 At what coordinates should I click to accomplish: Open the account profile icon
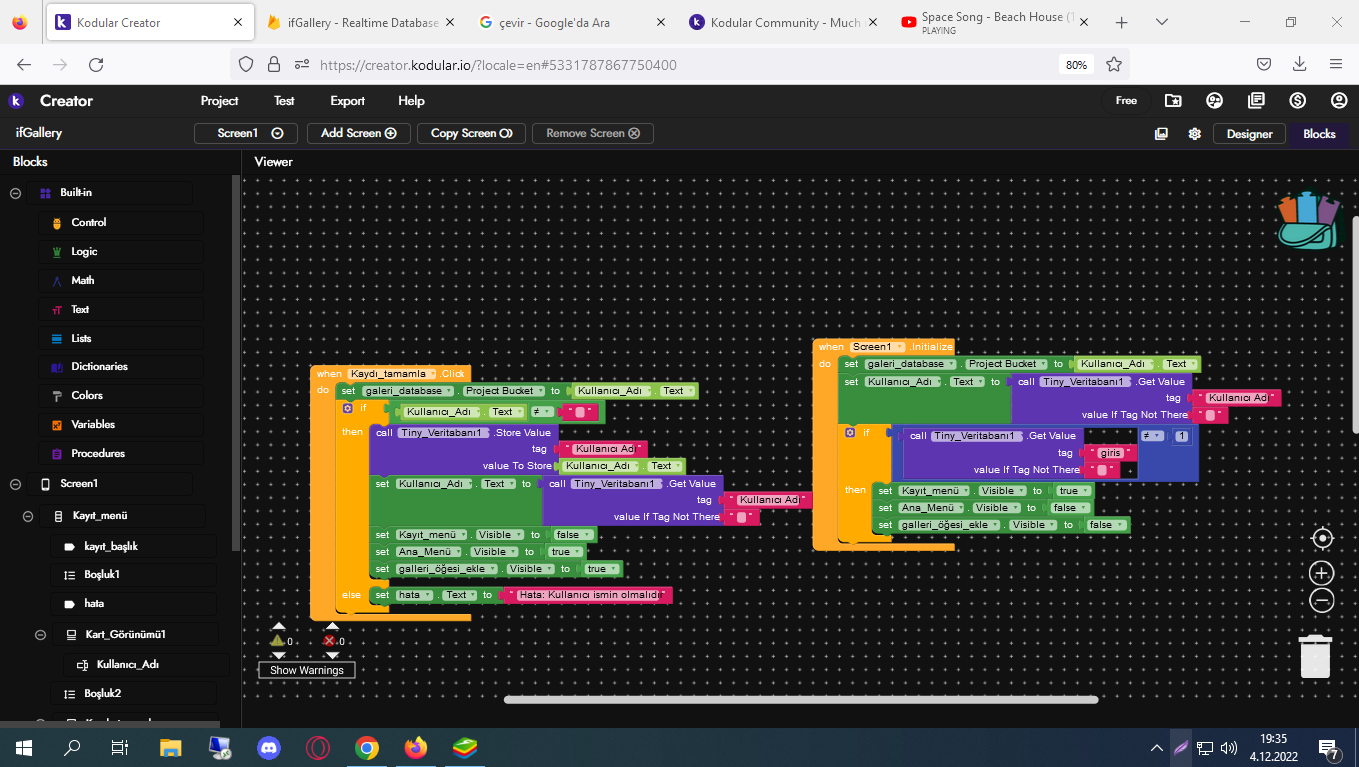[x=1339, y=101]
